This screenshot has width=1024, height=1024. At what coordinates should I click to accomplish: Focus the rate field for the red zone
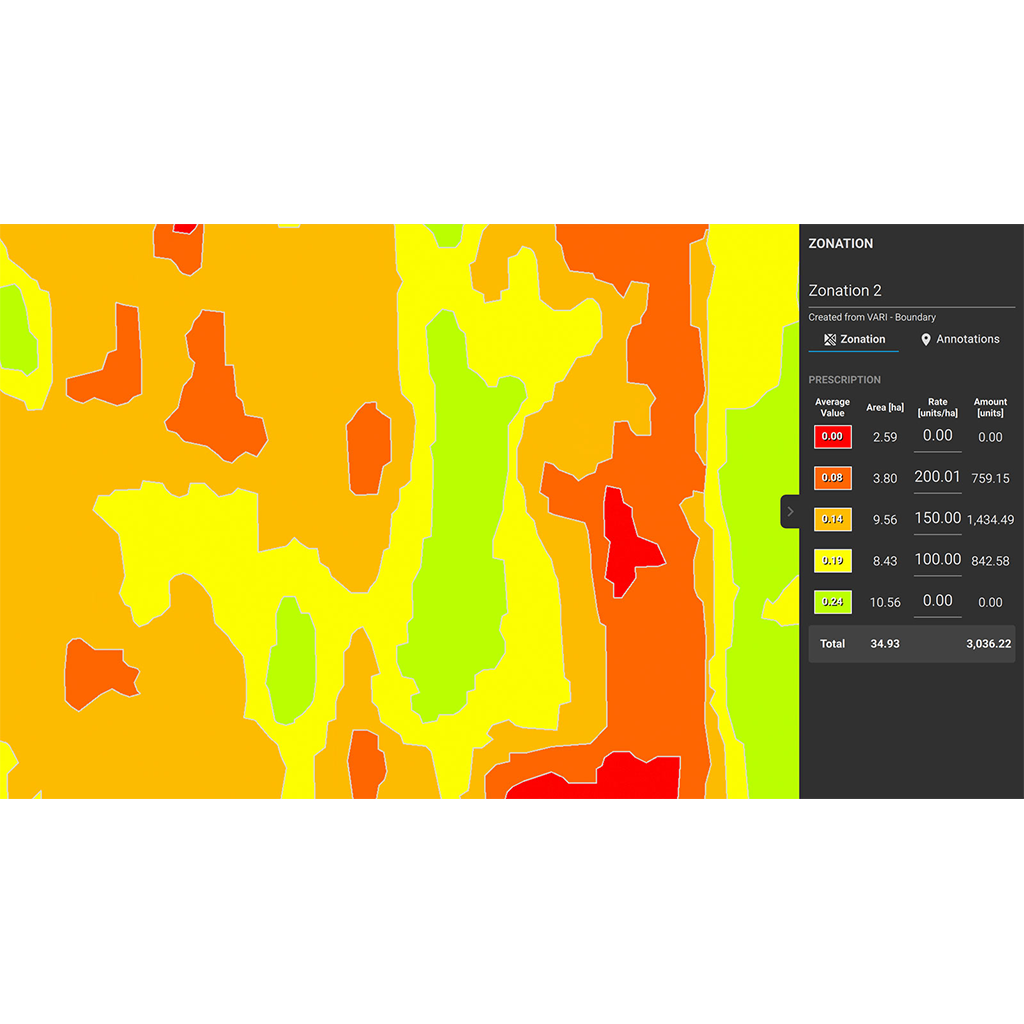[937, 436]
